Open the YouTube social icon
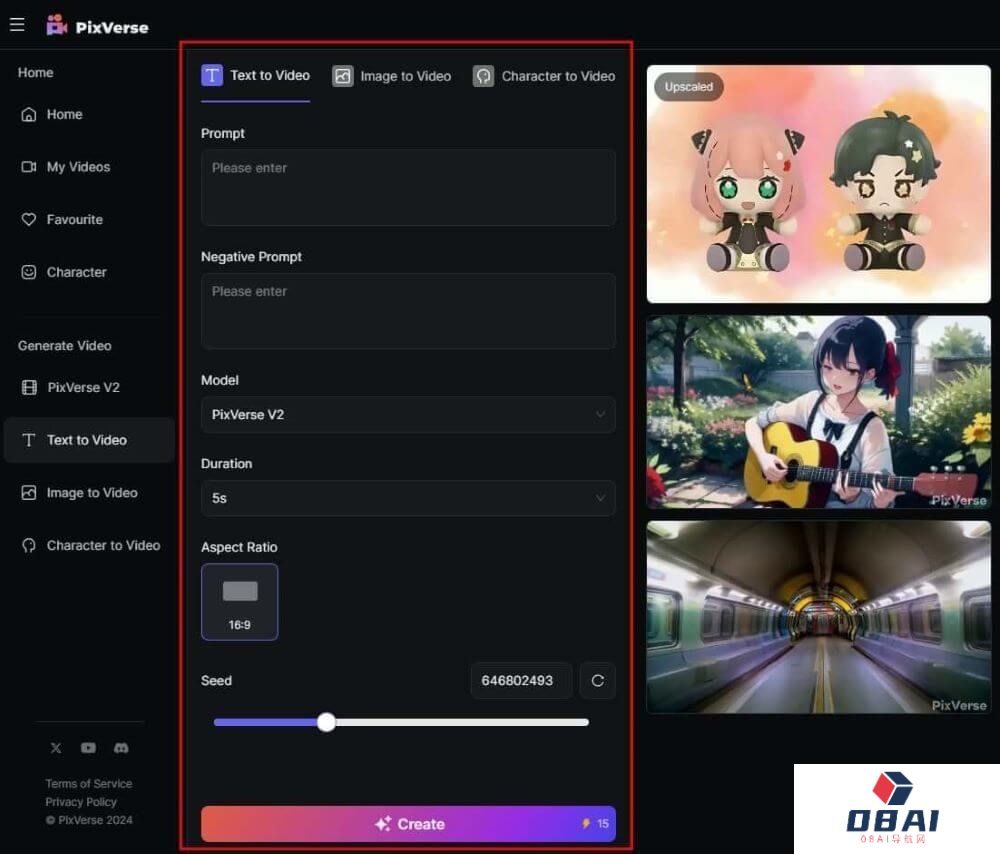The height and width of the screenshot is (854, 1000). (89, 748)
